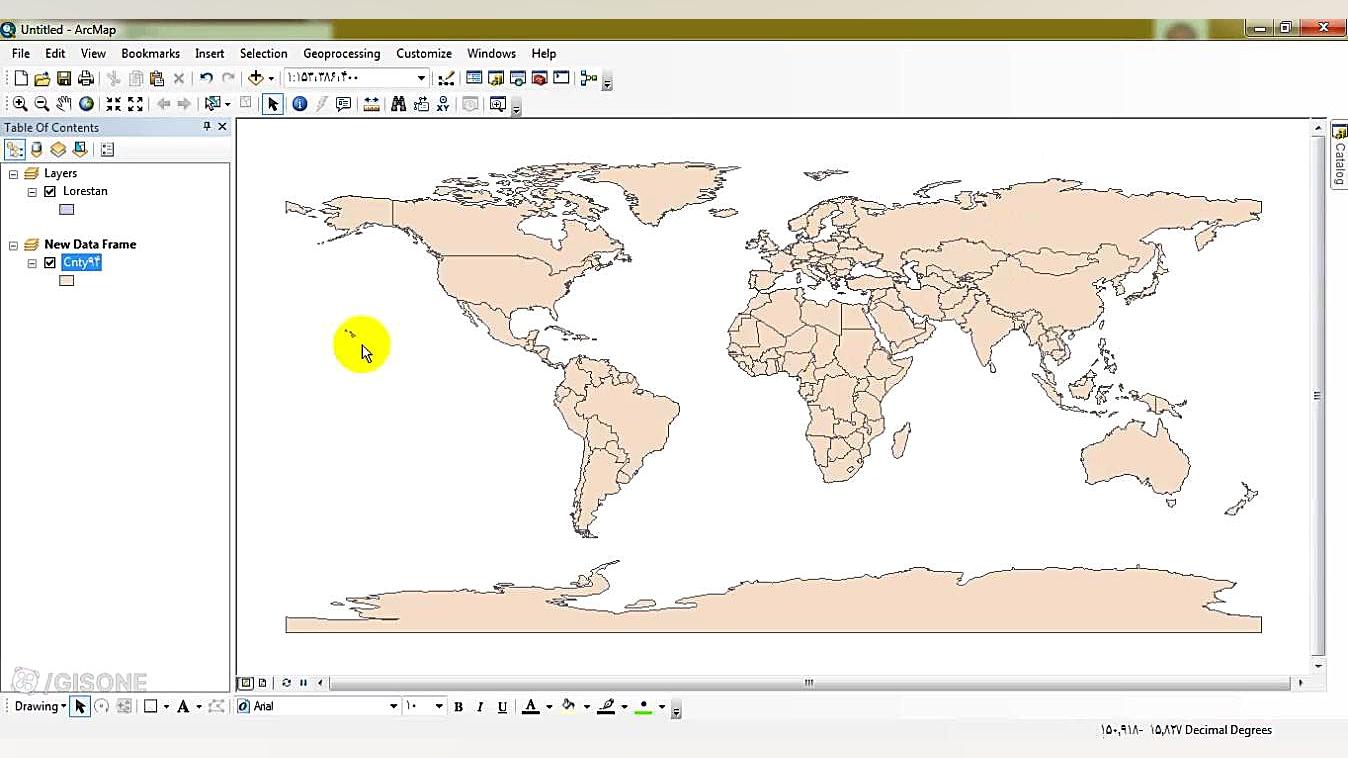Open the Geoprocessing menu

pos(341,53)
